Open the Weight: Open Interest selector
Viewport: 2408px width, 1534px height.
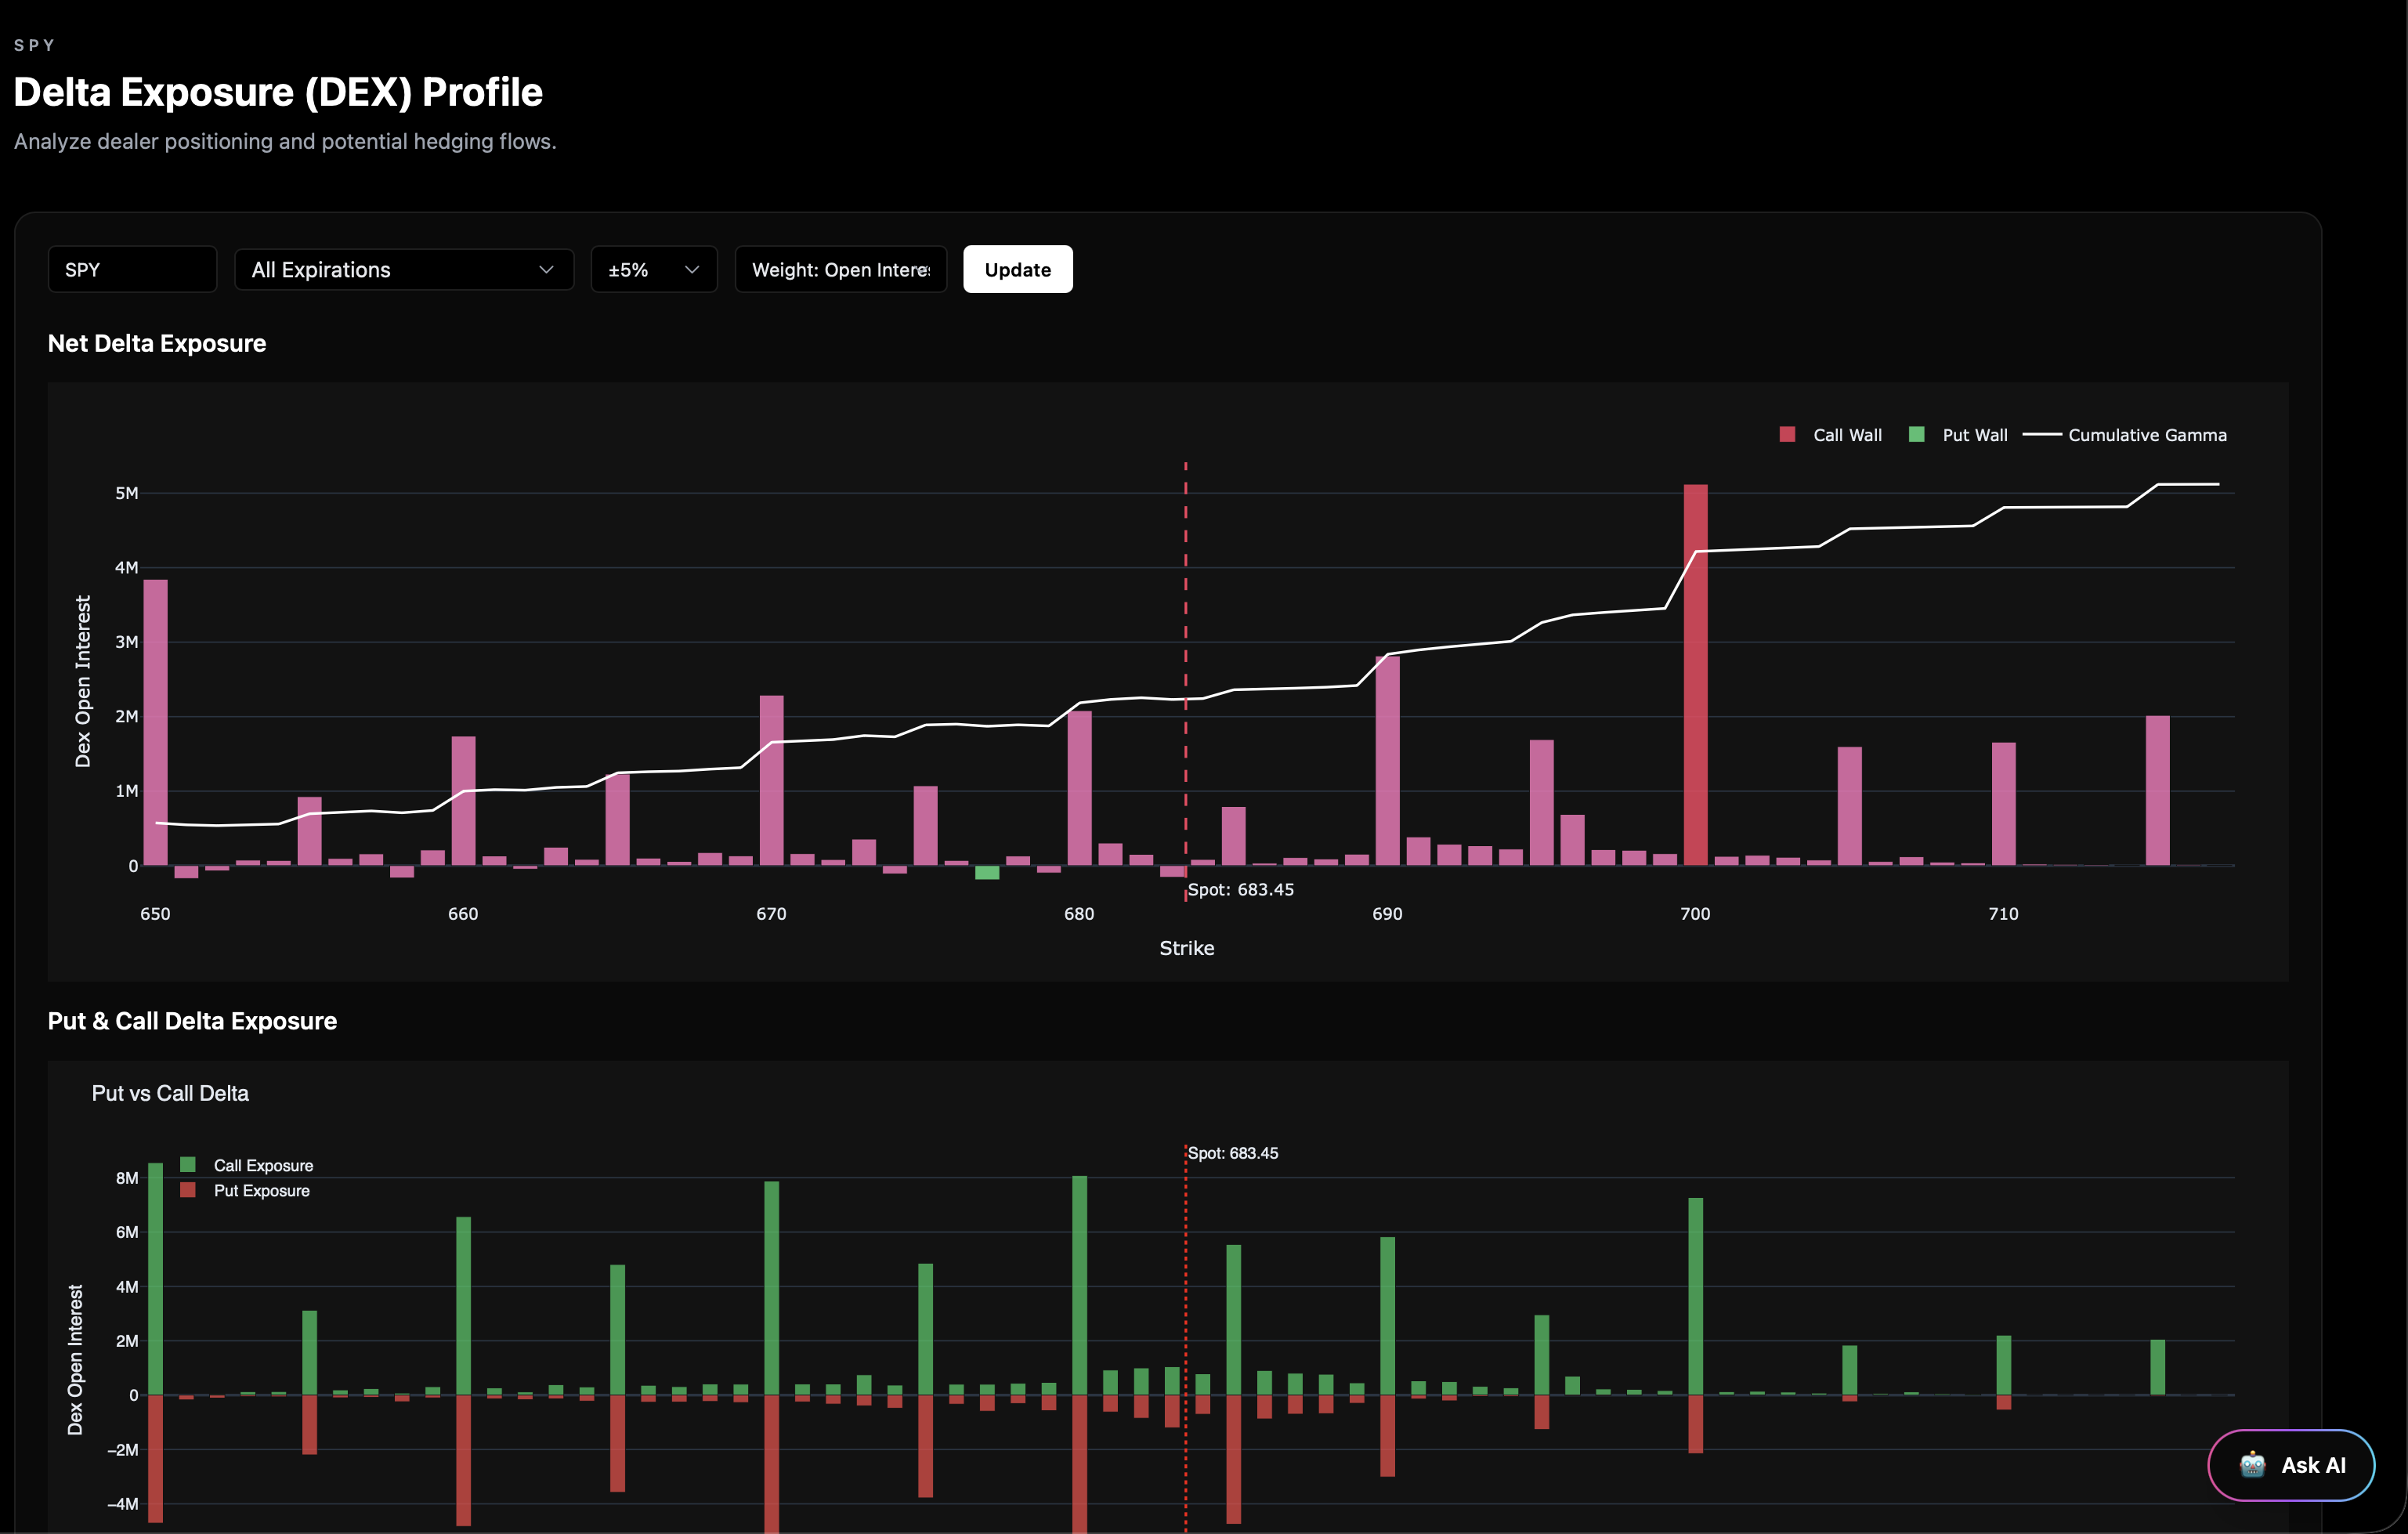click(840, 270)
